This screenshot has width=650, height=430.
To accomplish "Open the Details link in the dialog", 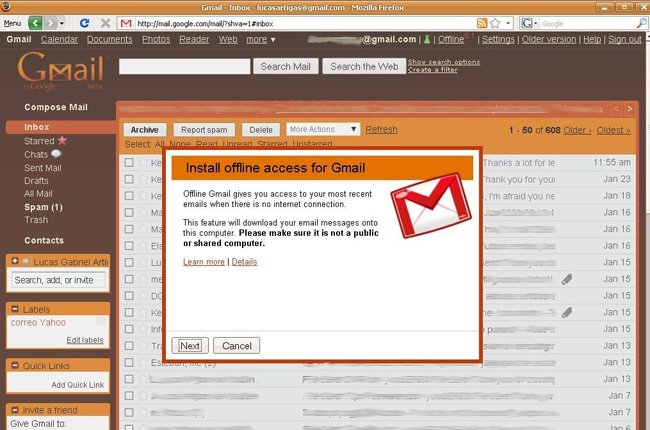I will pos(244,262).
